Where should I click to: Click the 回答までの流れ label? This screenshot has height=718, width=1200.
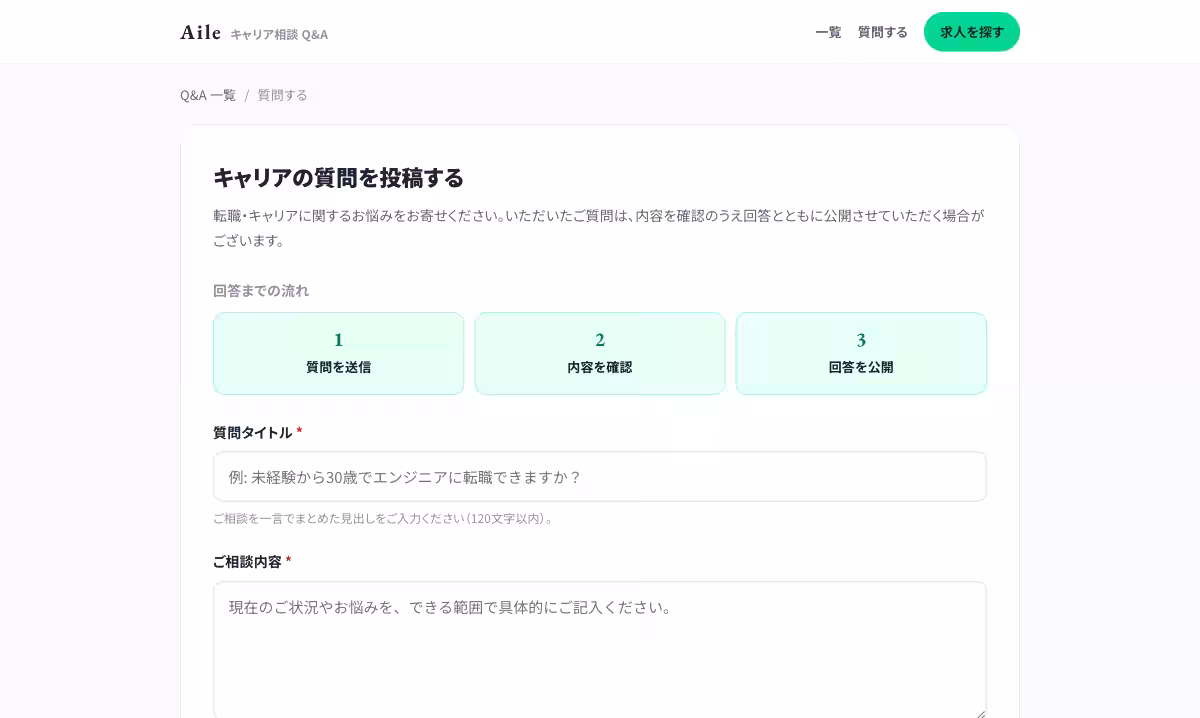coord(261,290)
